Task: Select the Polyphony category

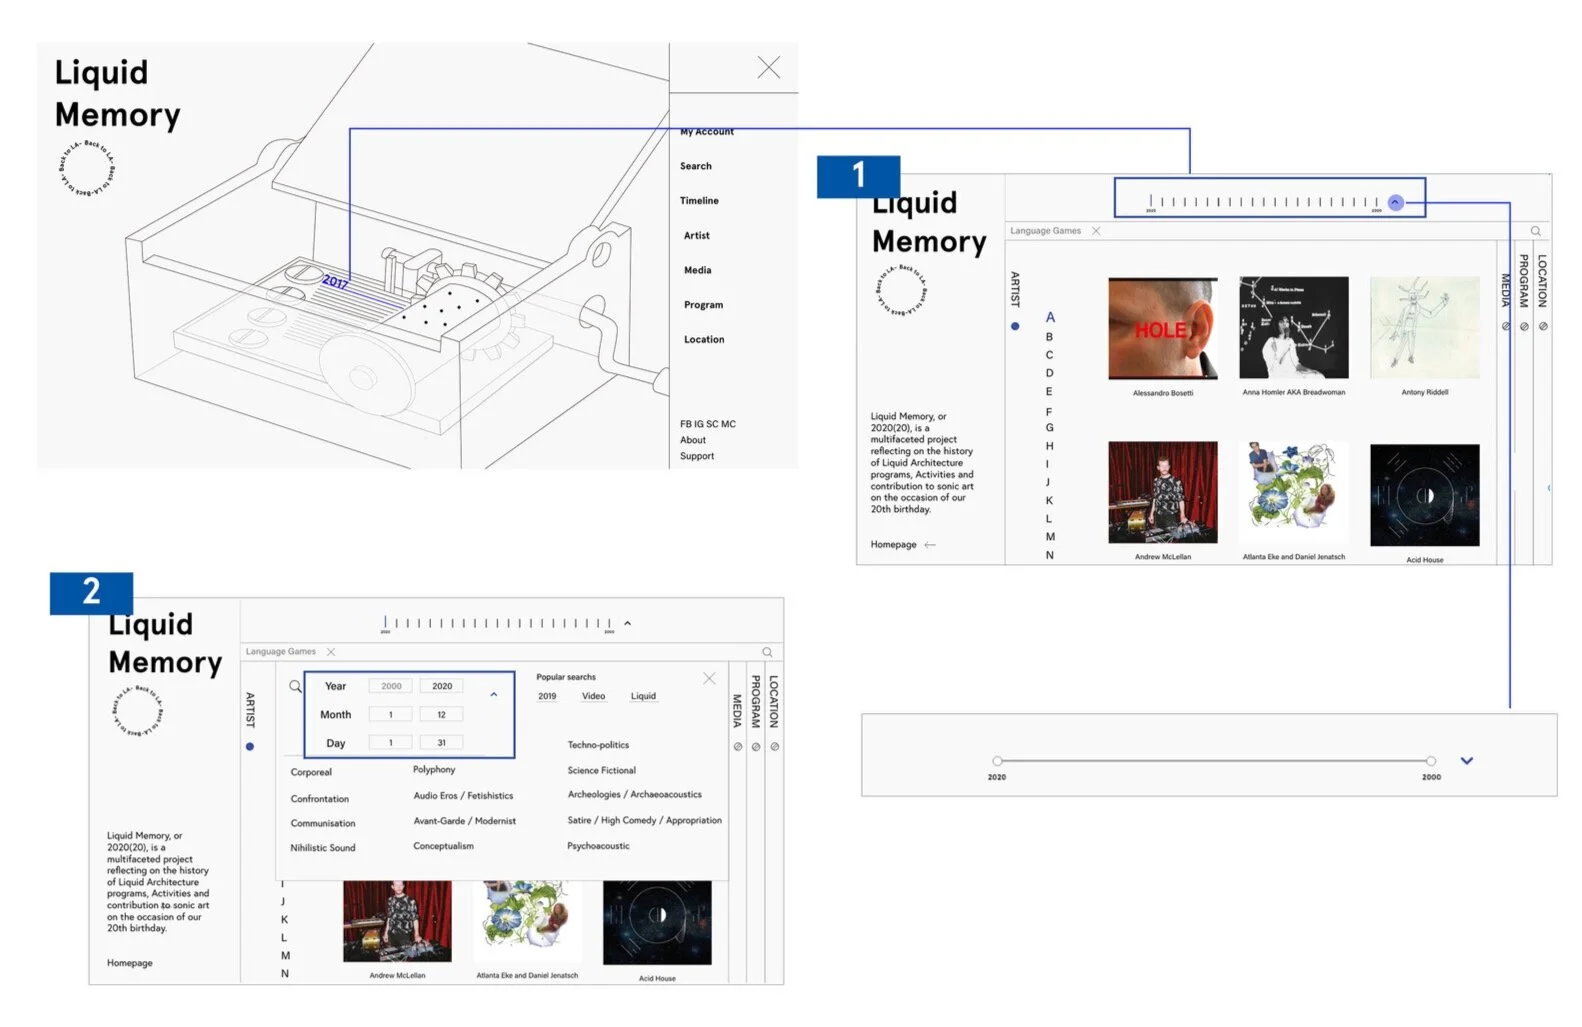Action: pyautogui.click(x=434, y=770)
